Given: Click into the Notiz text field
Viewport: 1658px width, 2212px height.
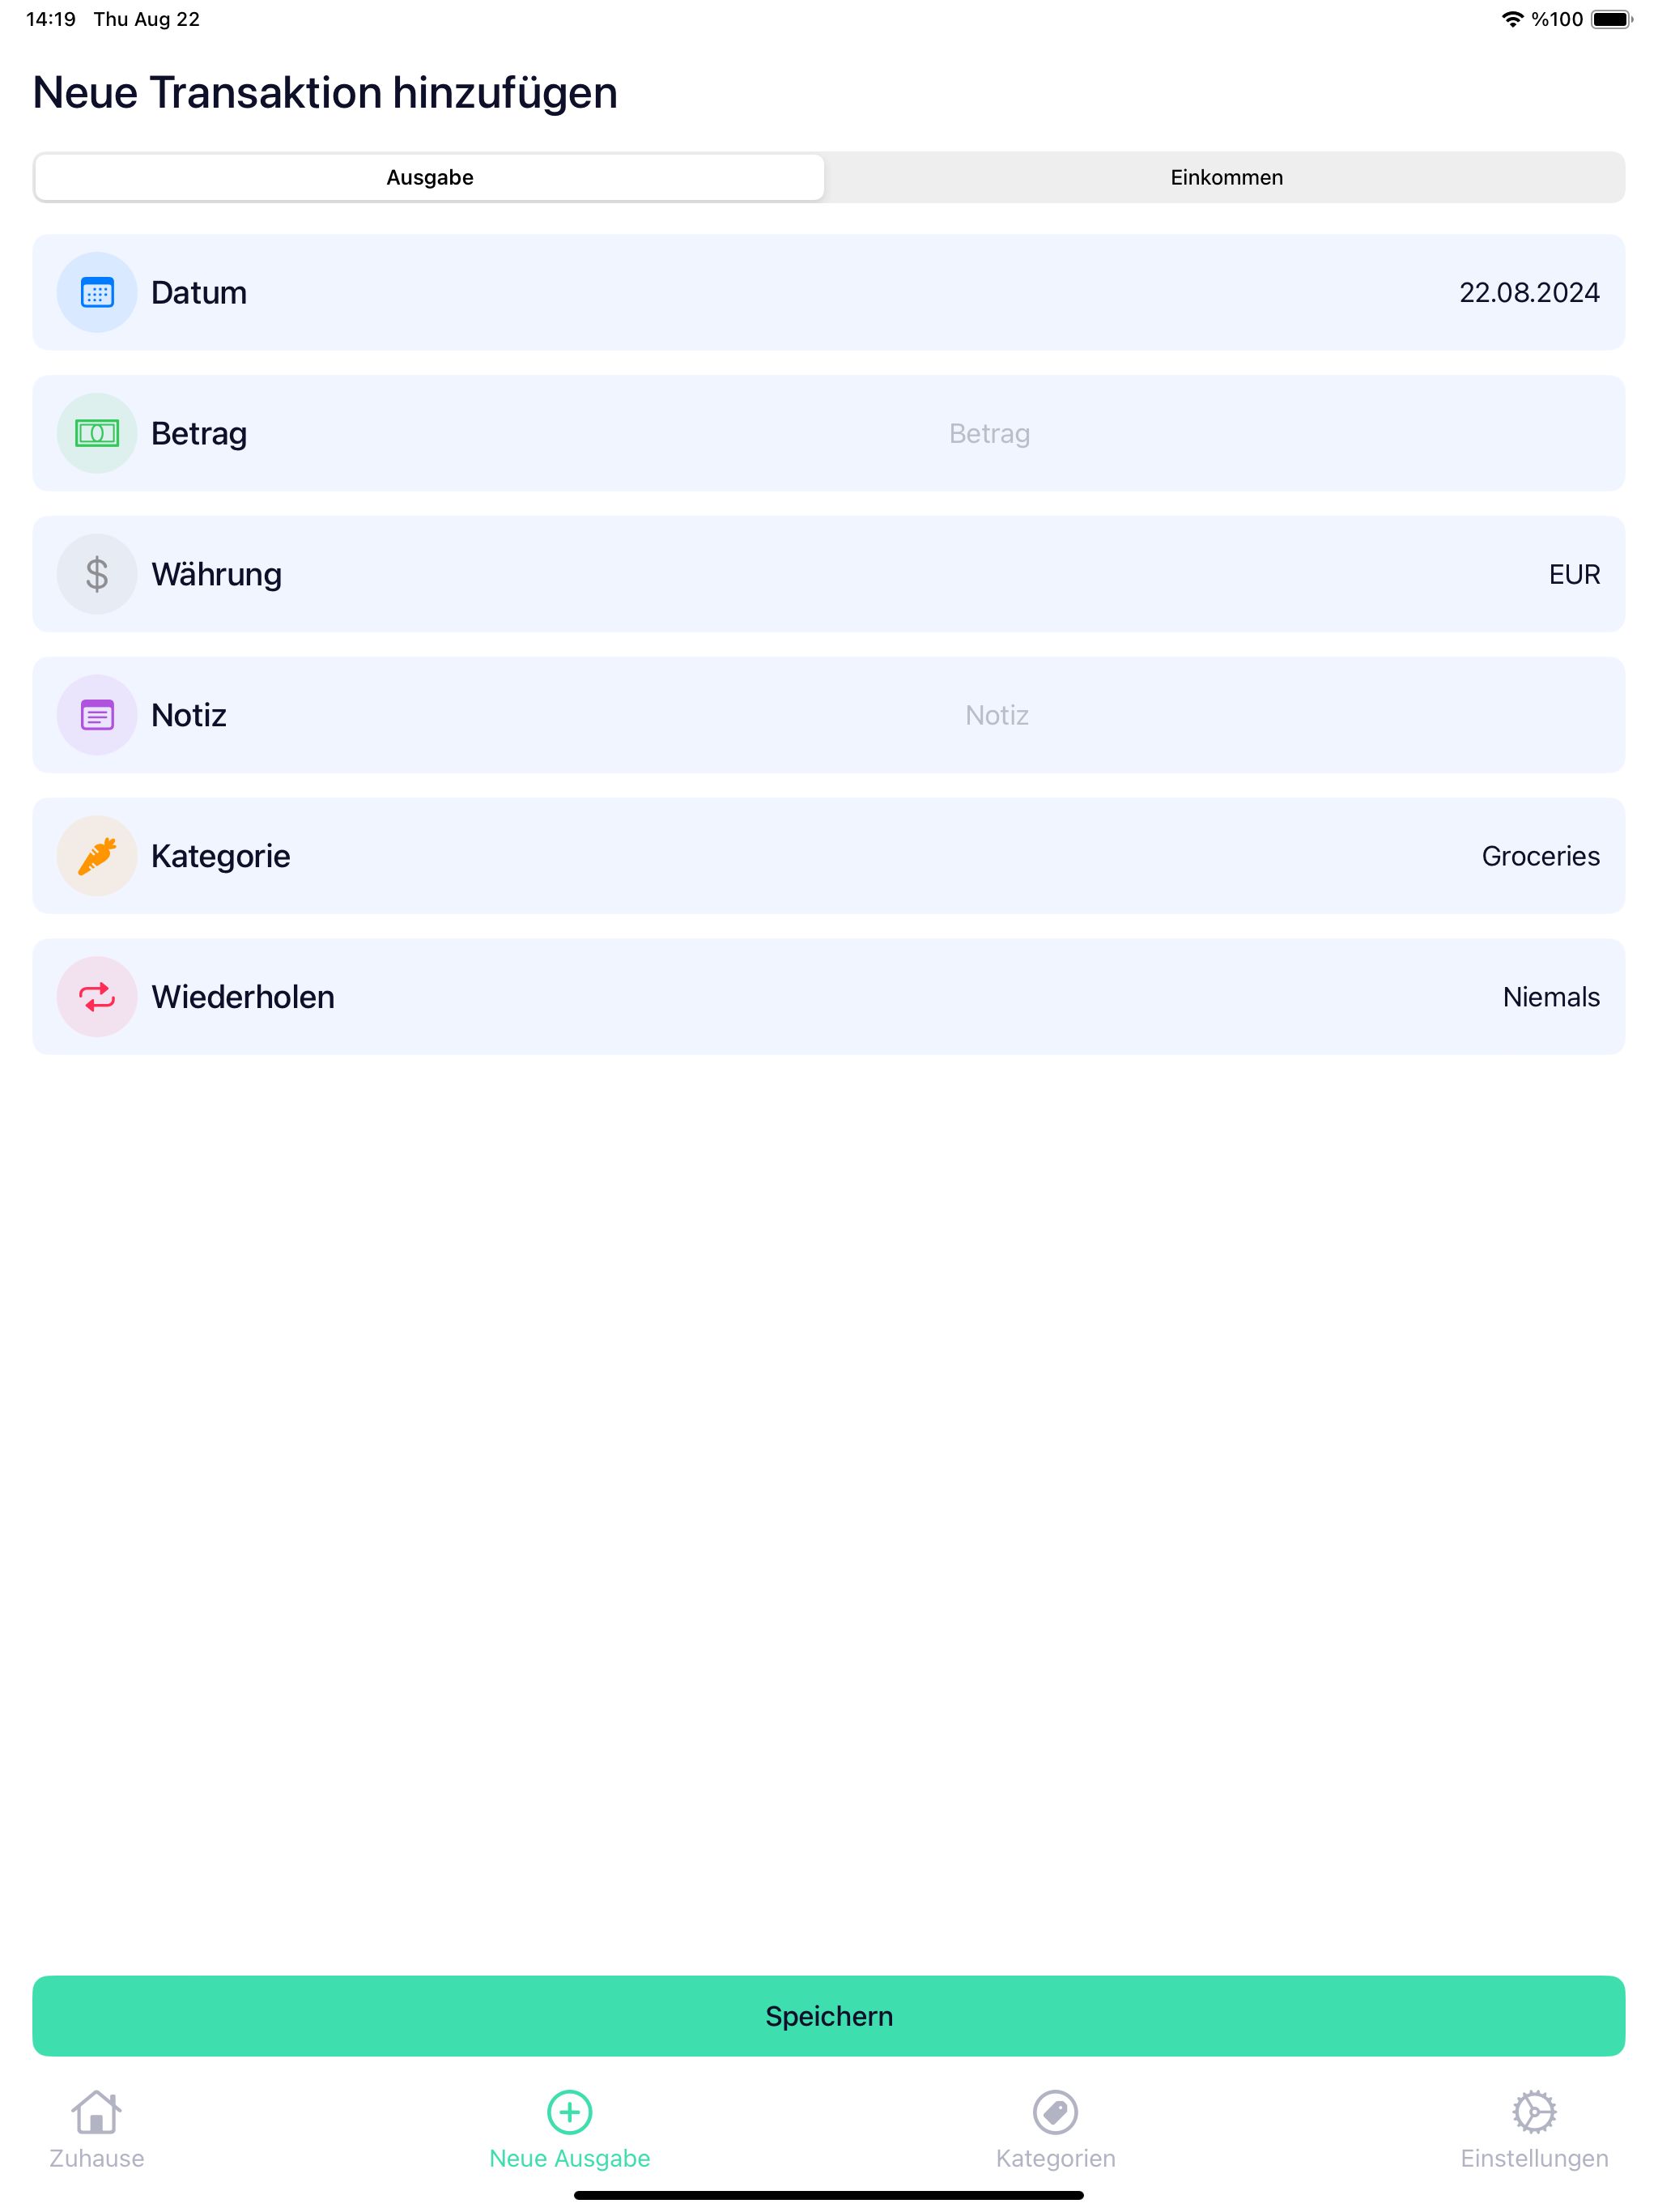Looking at the screenshot, I should pos(996,716).
